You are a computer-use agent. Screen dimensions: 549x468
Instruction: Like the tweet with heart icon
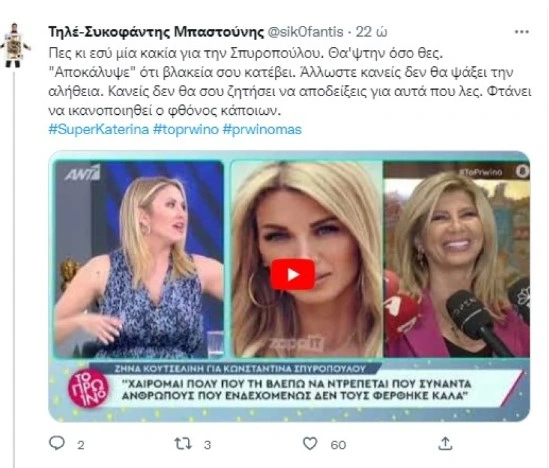pos(310,443)
